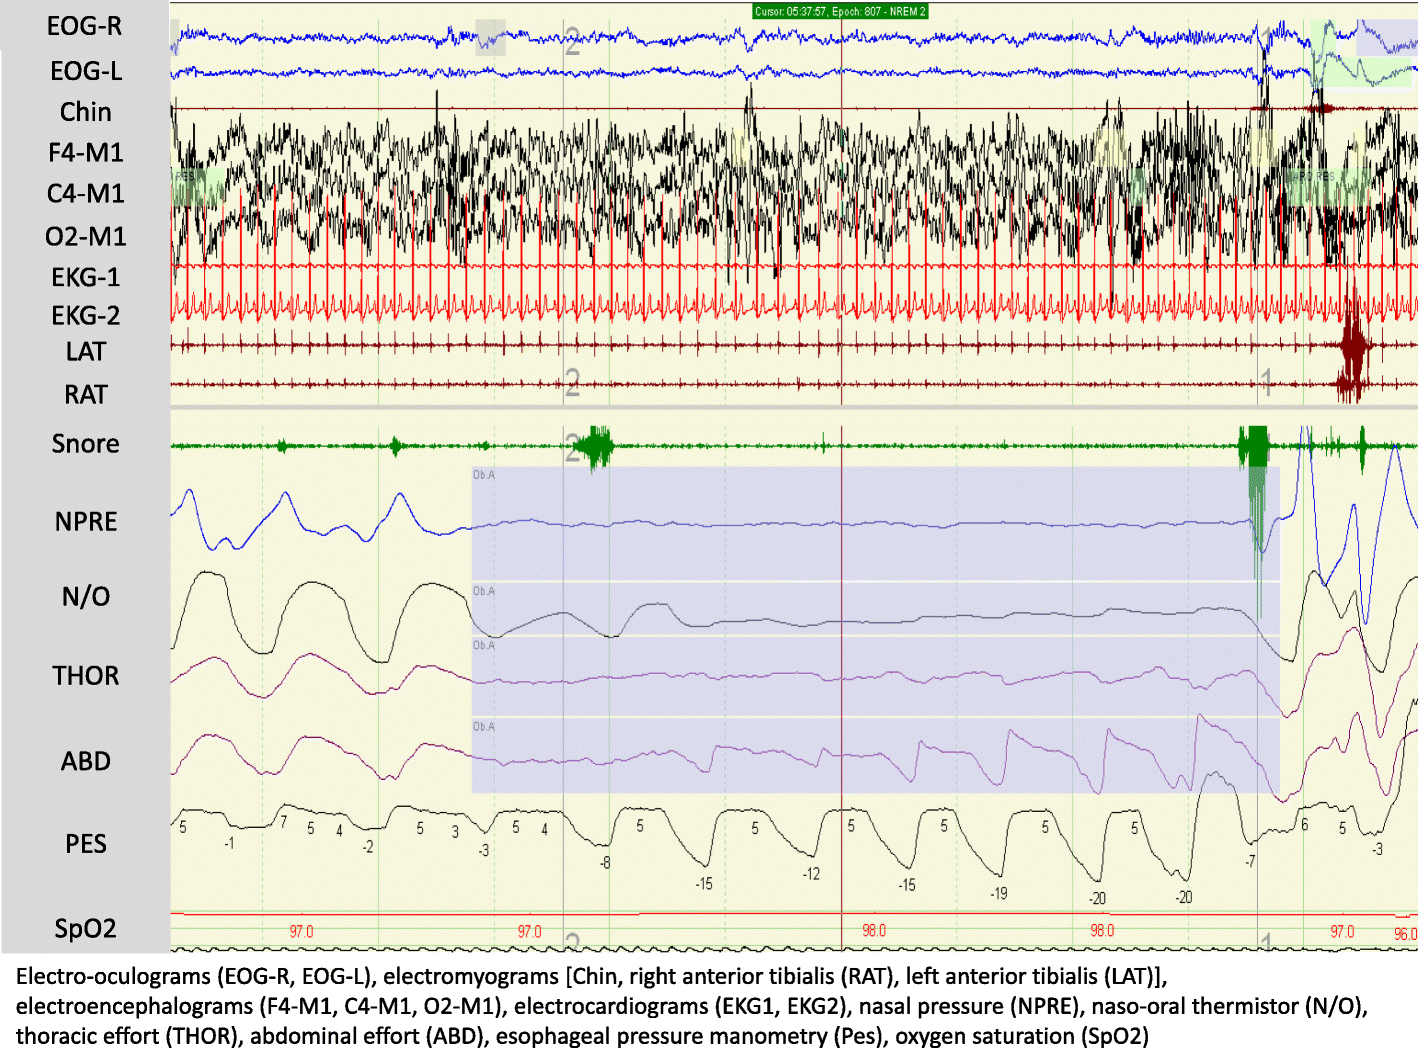The width and height of the screenshot is (1418, 1048).
Task: Click the cursor time and epoch label
Action: click(x=841, y=11)
